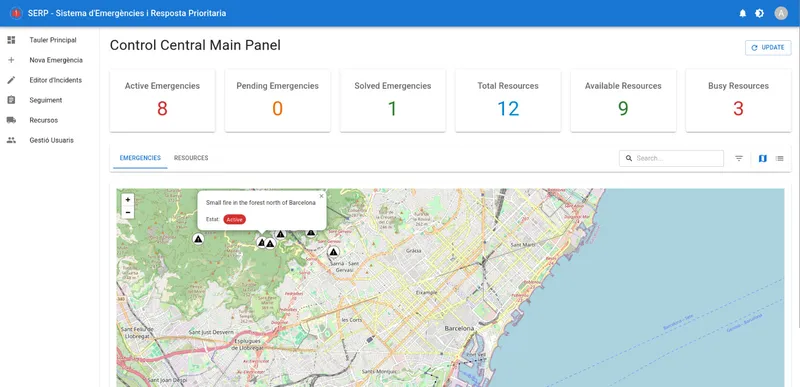Screen dimensions: 800x387
Task: Click the Available Resources card
Action: click(623, 100)
